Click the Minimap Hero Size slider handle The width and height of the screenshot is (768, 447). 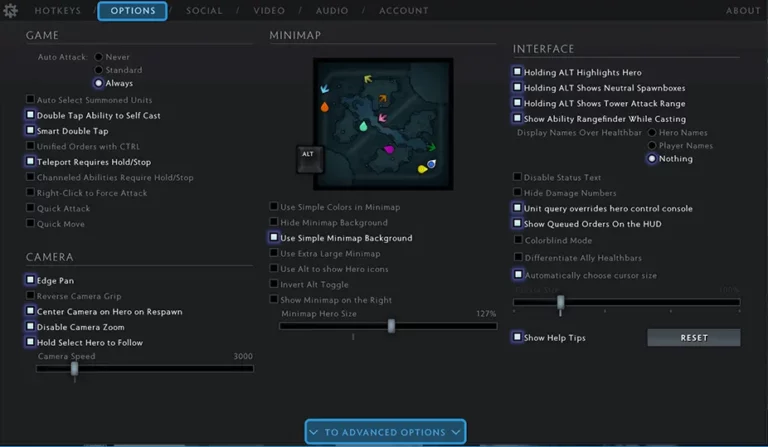pos(391,326)
